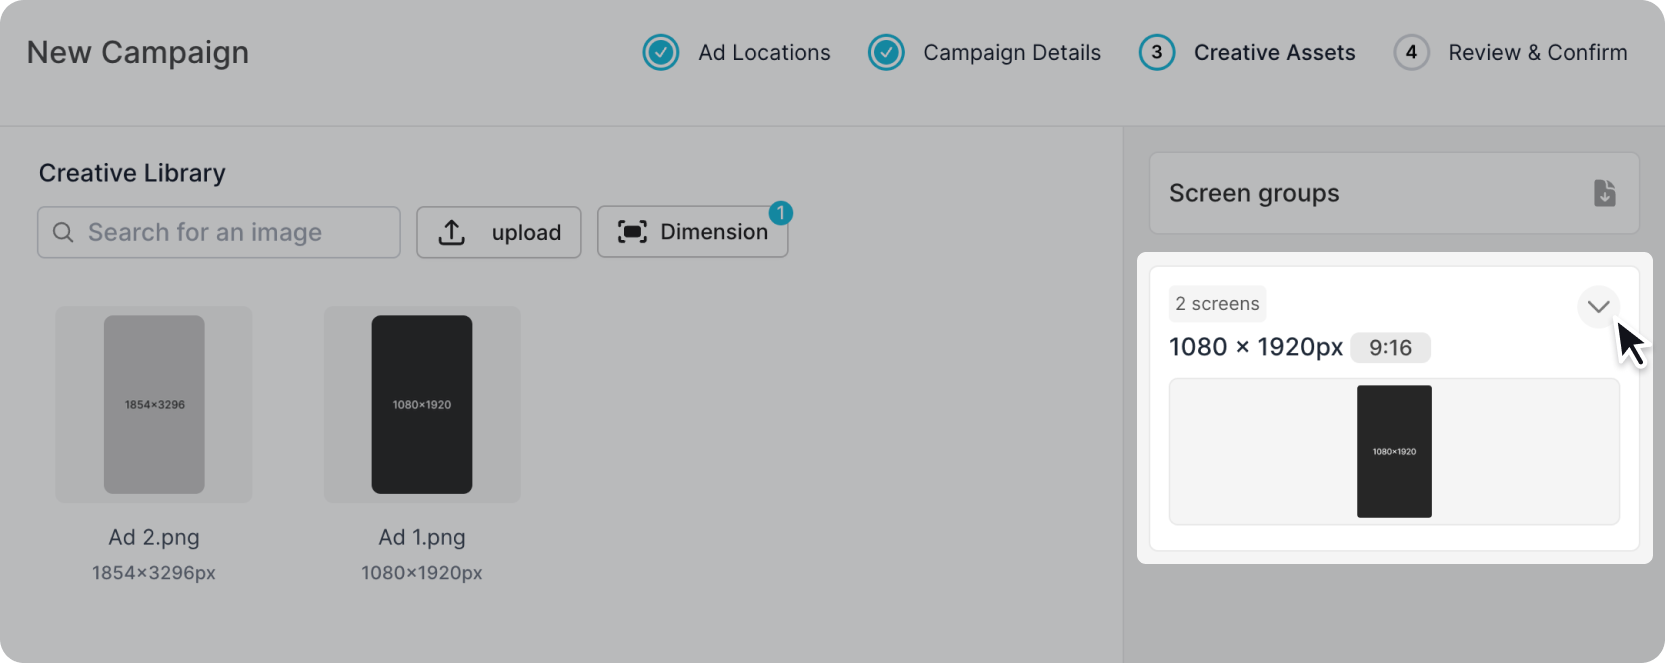
Task: Click the step 3 circle icon
Action: 1157,52
